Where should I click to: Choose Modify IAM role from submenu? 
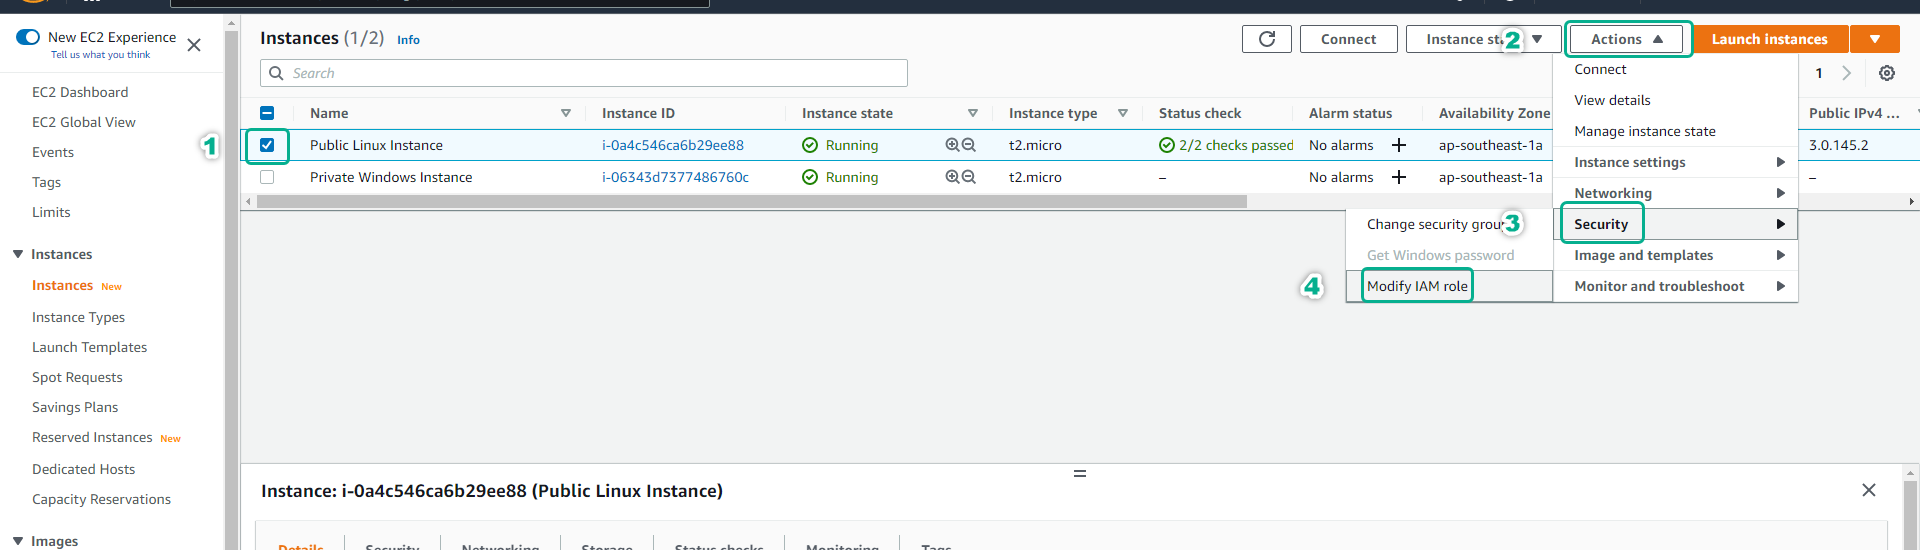pyautogui.click(x=1416, y=286)
